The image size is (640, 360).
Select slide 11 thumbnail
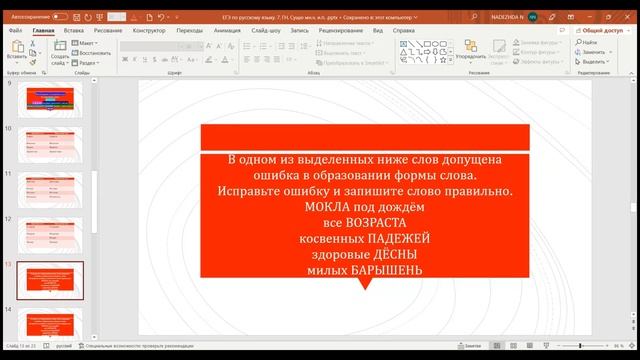(x=50, y=190)
